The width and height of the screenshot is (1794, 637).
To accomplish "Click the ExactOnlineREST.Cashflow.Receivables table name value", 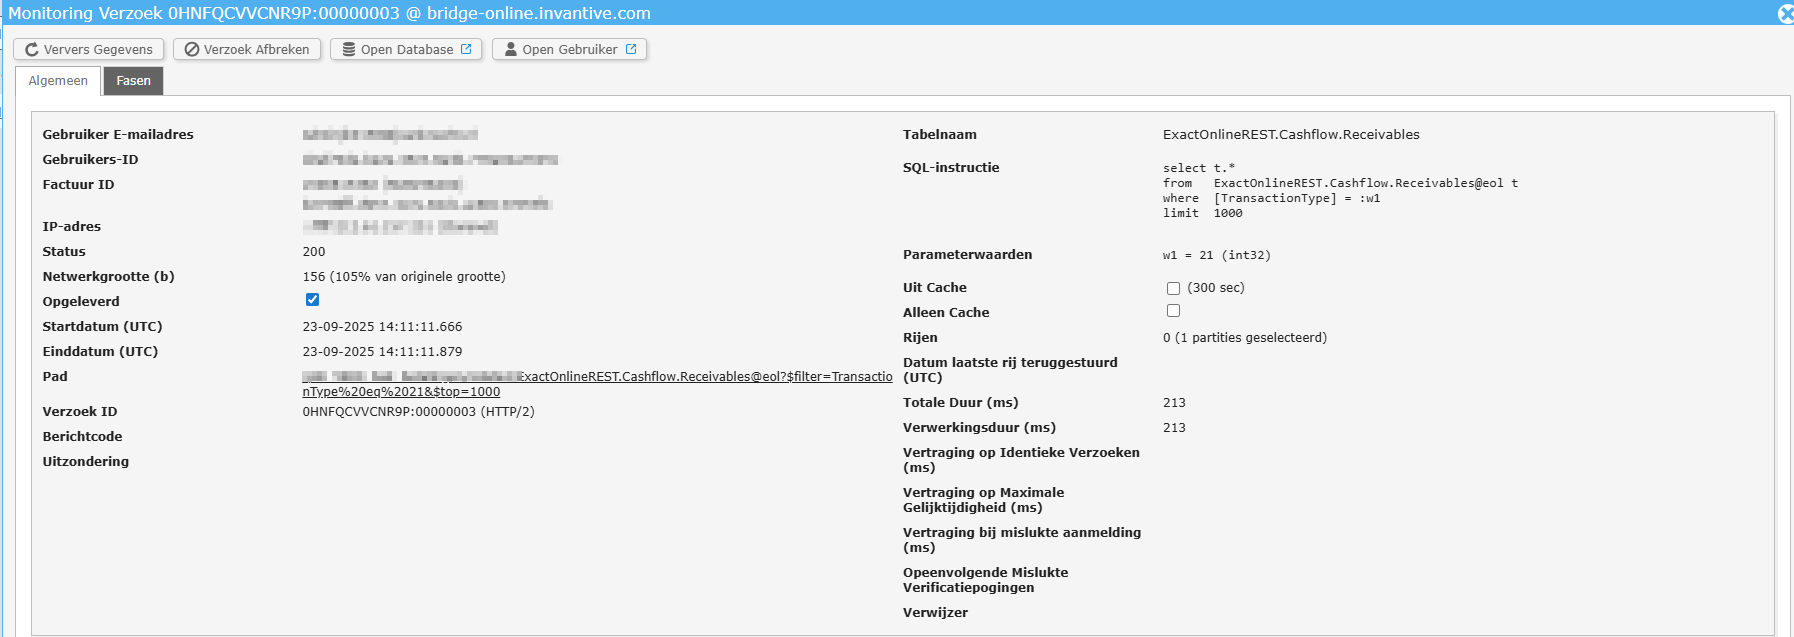I will 1290,135.
